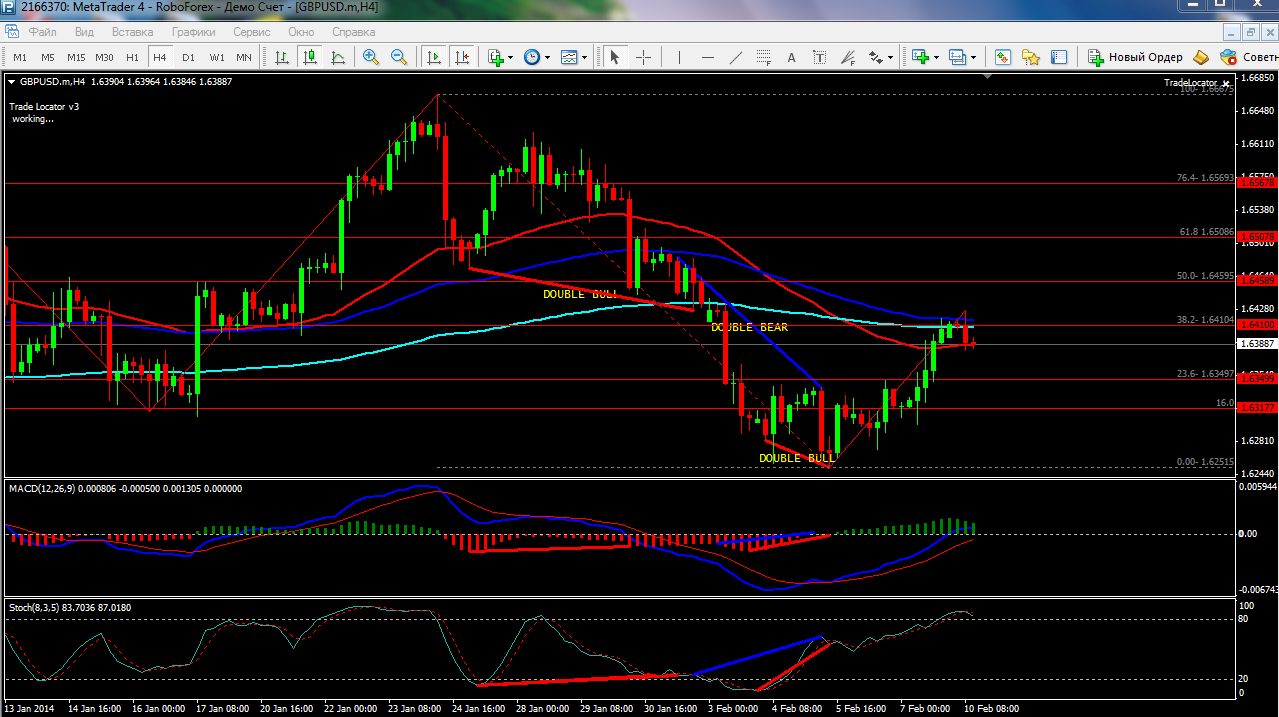The width and height of the screenshot is (1279, 717).
Task: Click the MetaTrader chart icon beside Файл
Action: click(11, 31)
